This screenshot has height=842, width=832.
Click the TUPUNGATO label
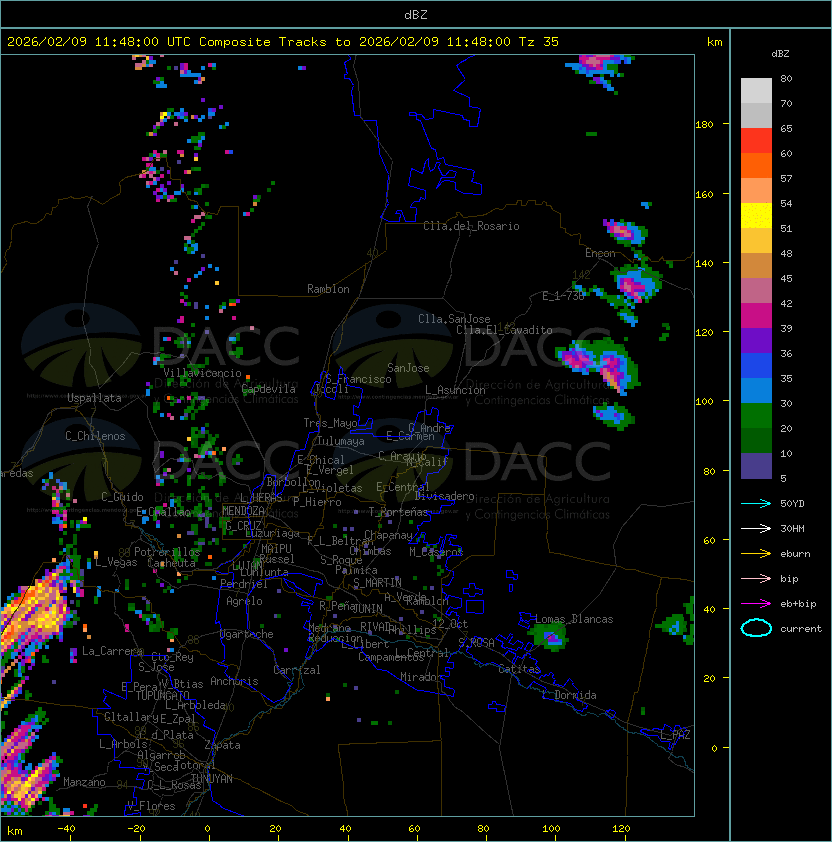point(162,695)
